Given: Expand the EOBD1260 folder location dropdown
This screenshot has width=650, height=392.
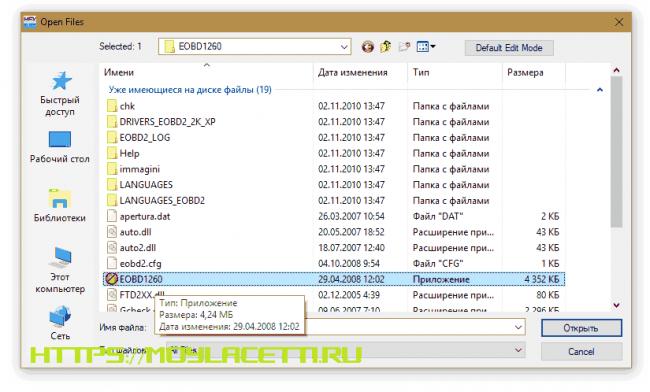Looking at the screenshot, I should (x=344, y=47).
